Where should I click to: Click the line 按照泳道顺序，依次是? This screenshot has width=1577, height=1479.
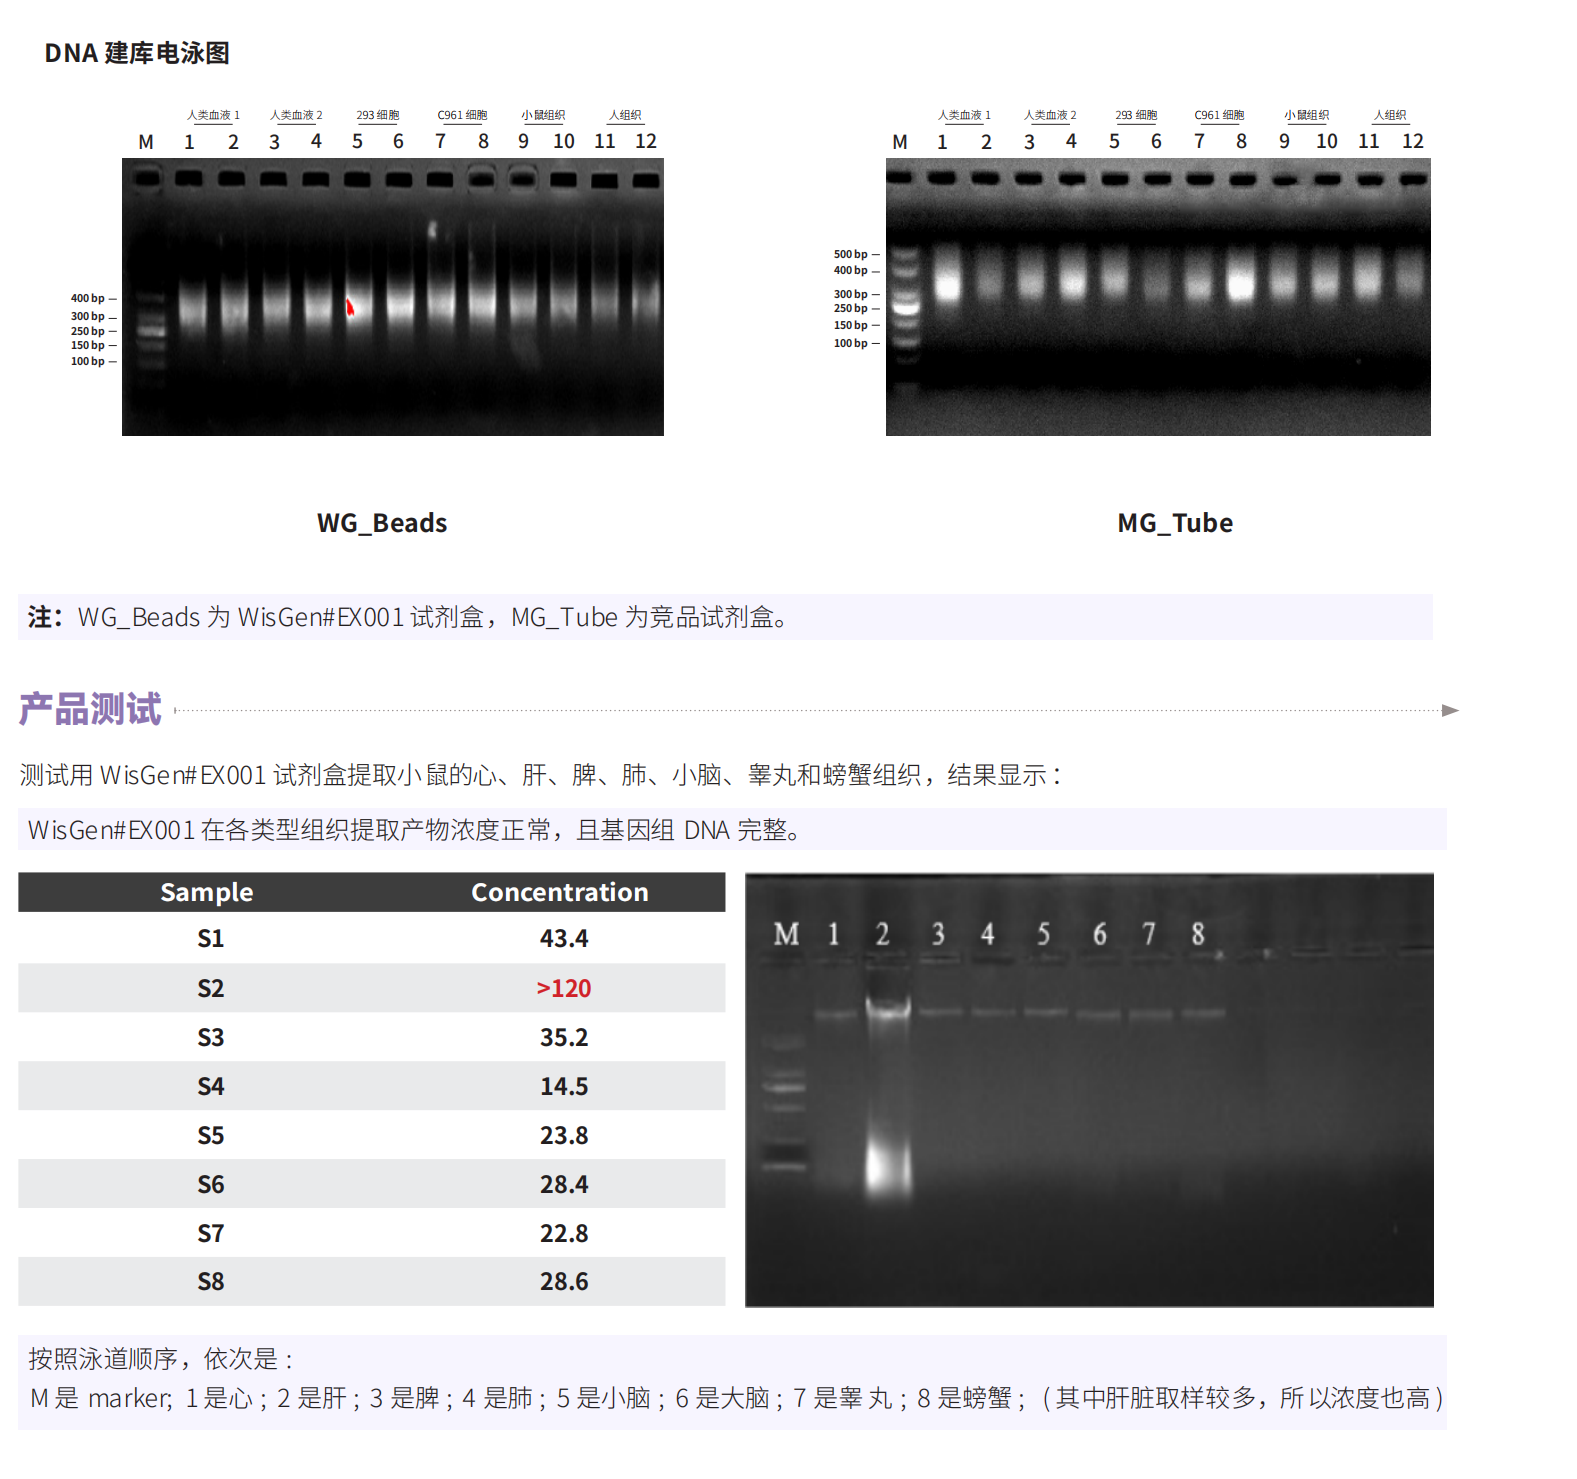pyautogui.click(x=161, y=1359)
